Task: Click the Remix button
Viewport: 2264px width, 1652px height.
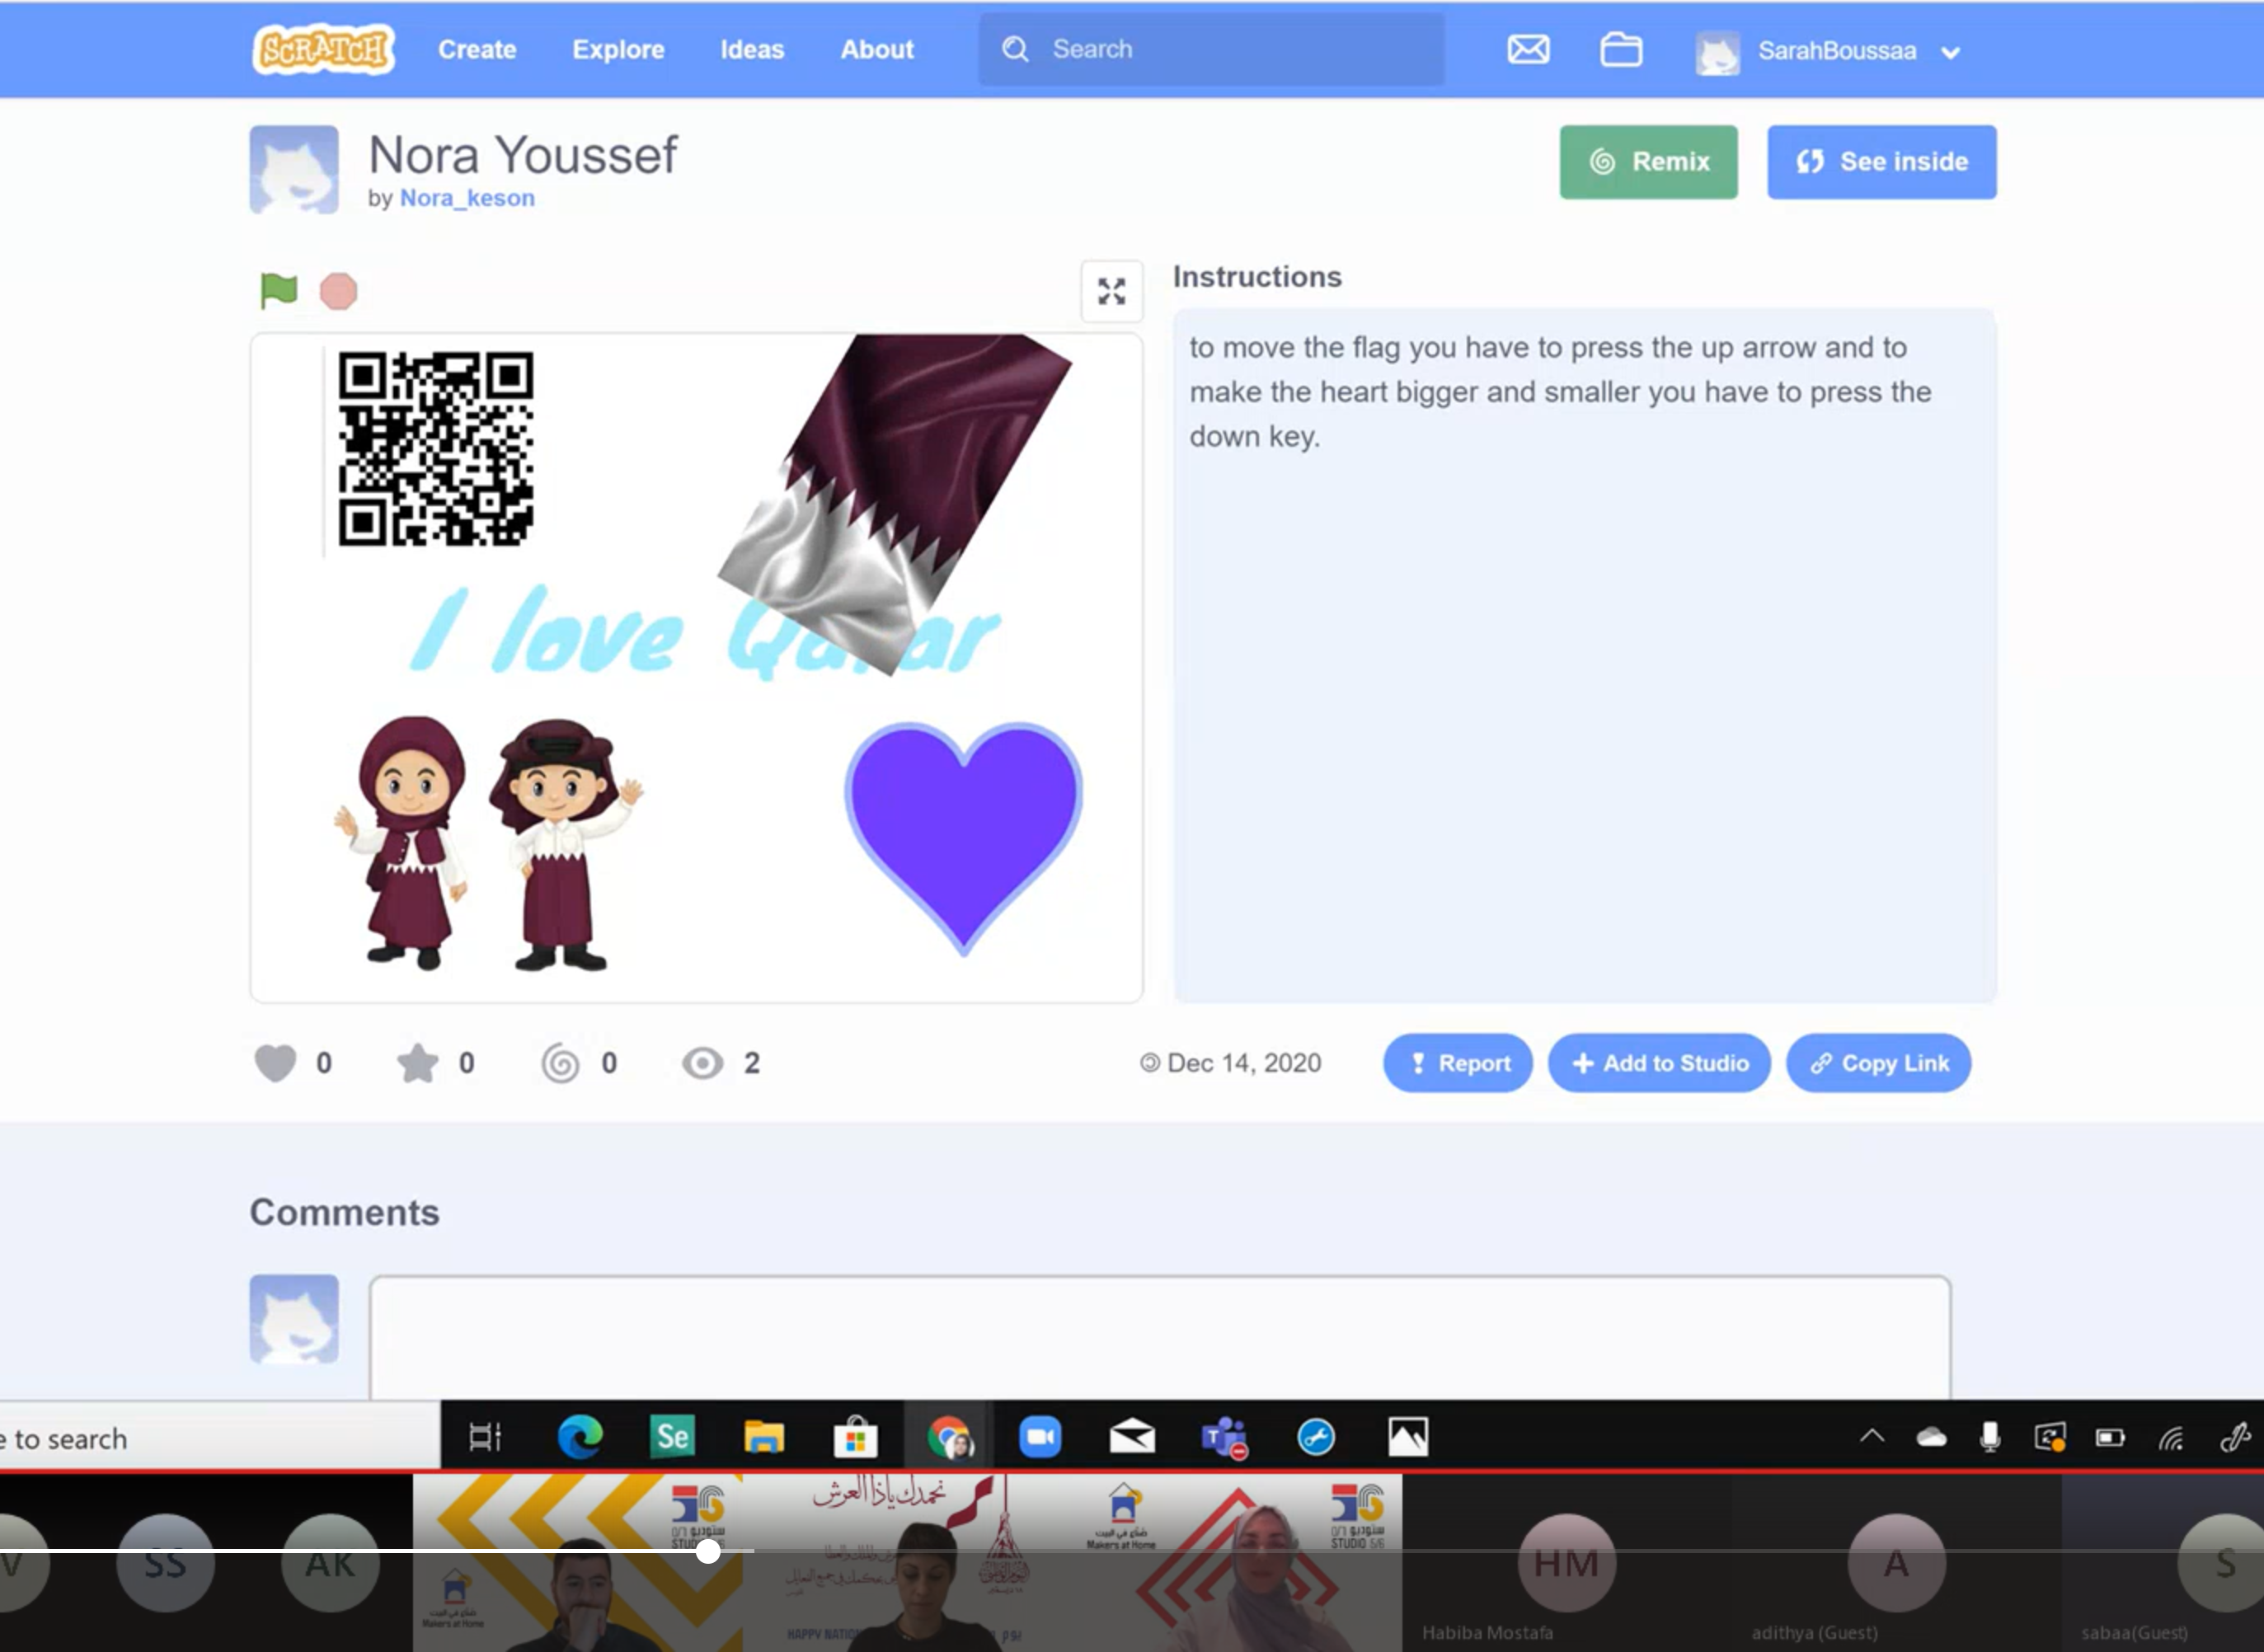Action: point(1648,162)
